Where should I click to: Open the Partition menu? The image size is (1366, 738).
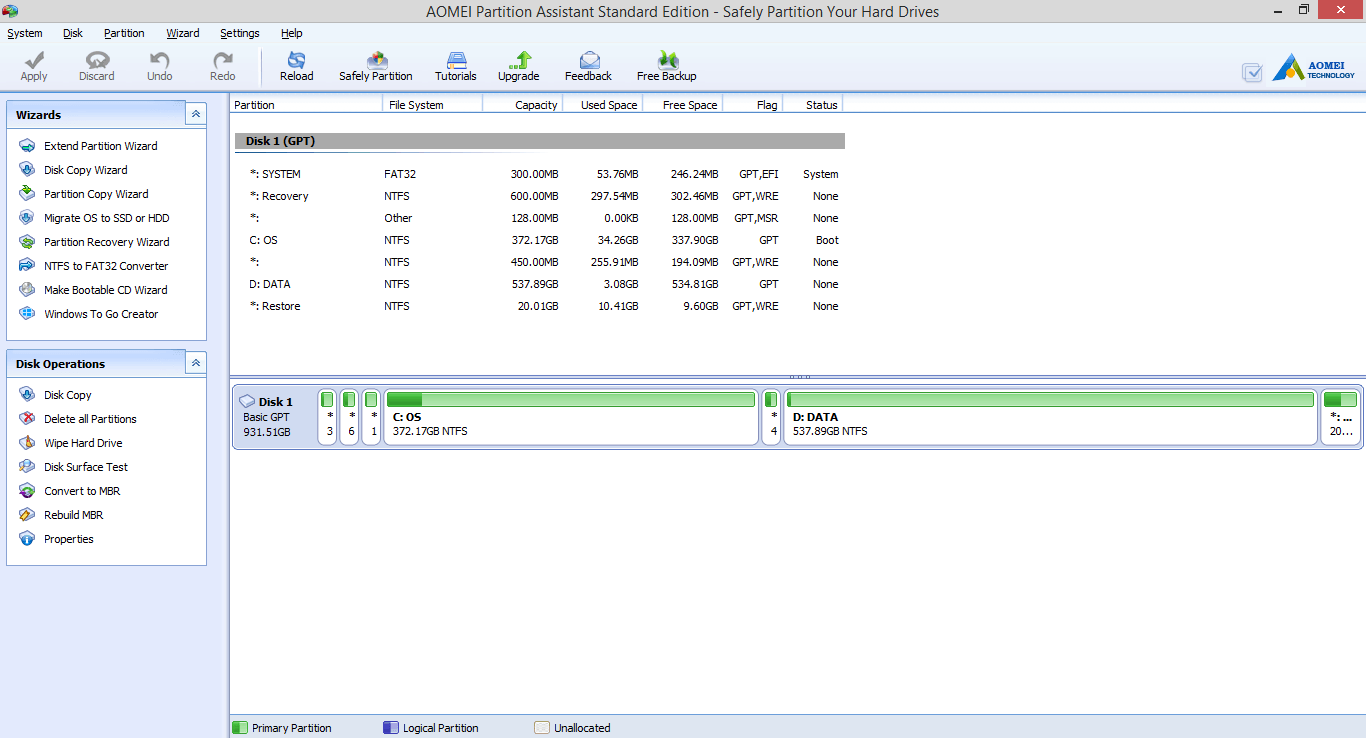point(124,33)
